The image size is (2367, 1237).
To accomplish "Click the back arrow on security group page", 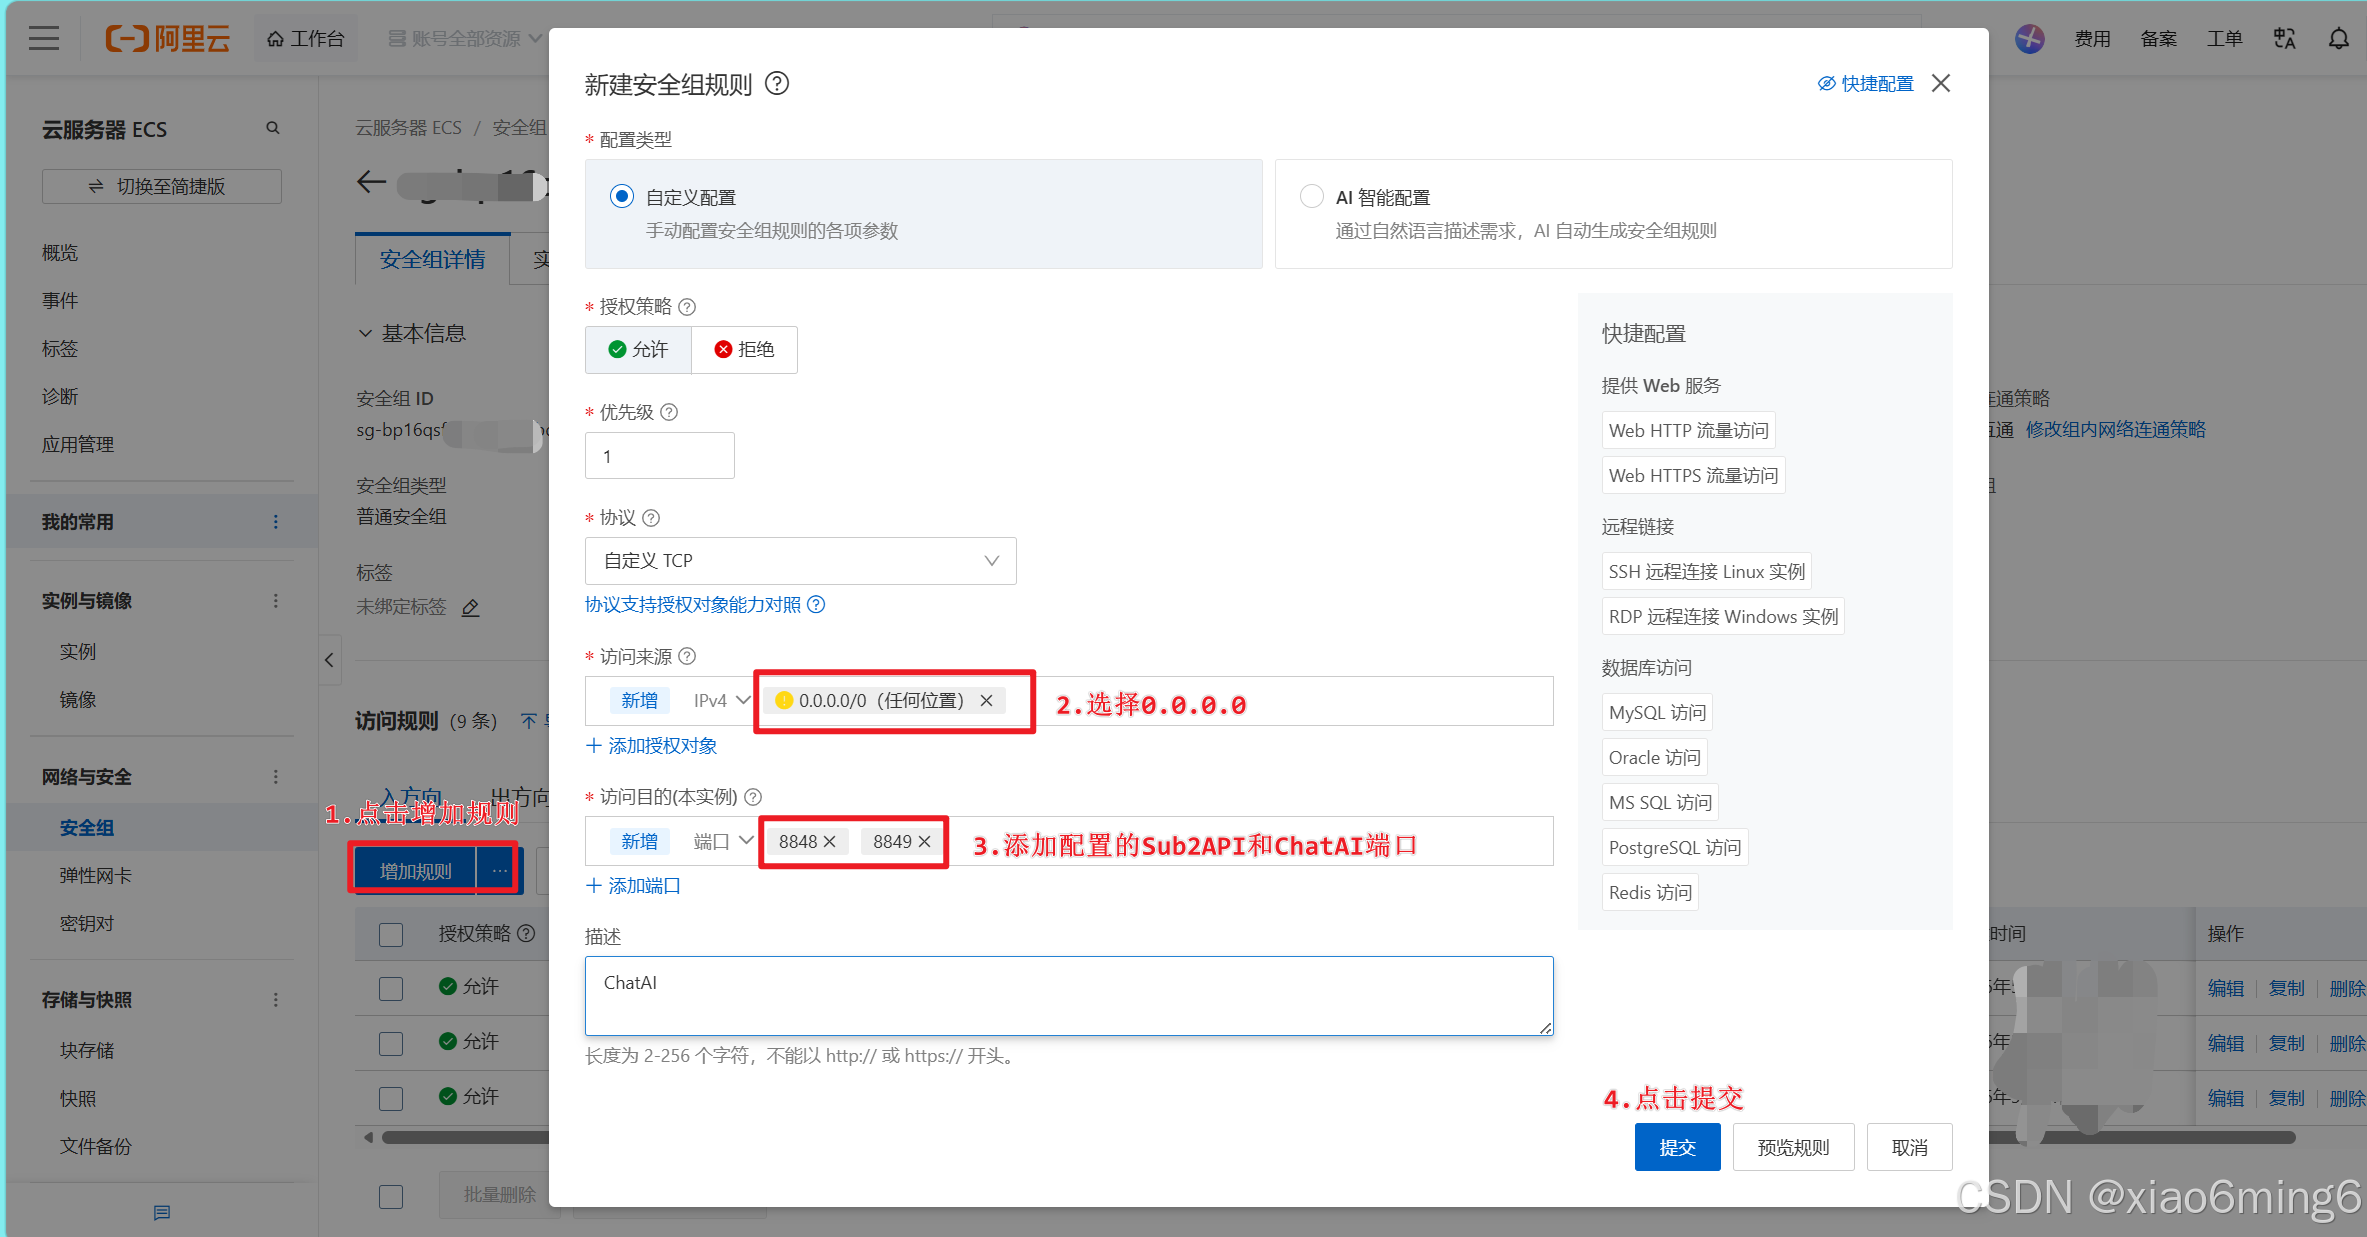I will pos(371,182).
